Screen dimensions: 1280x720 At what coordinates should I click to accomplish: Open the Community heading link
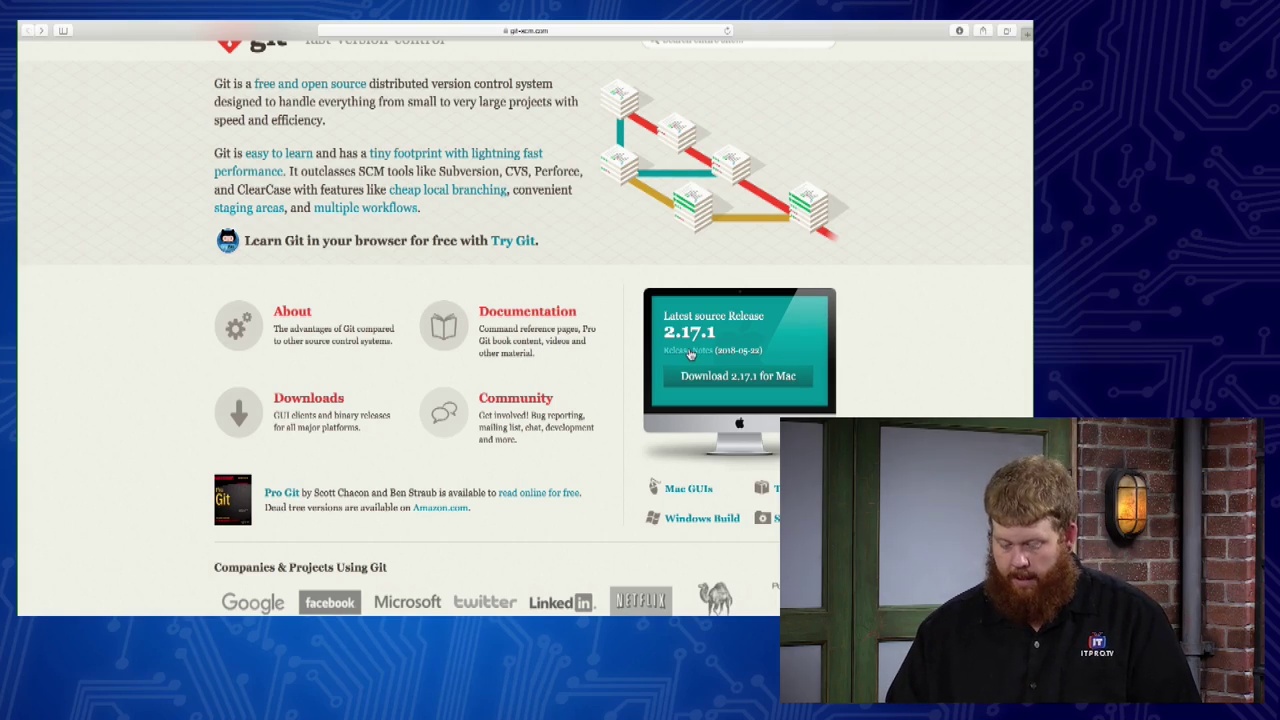coord(516,398)
